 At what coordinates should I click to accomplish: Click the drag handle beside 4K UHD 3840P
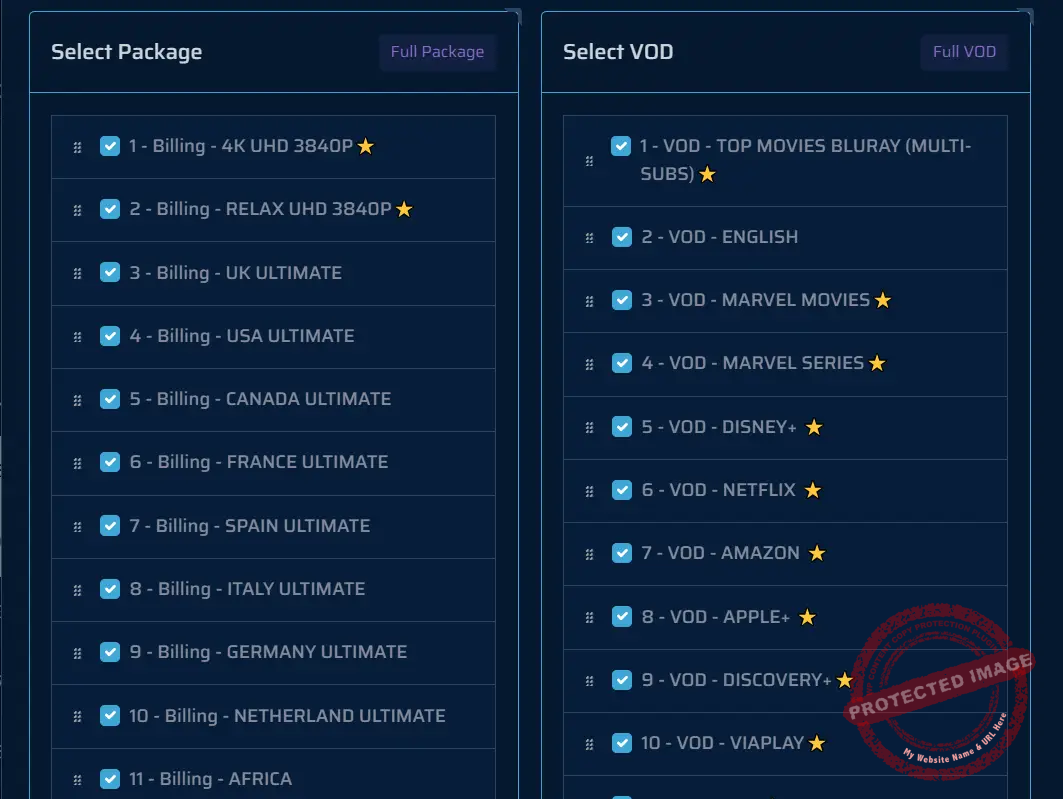77,148
